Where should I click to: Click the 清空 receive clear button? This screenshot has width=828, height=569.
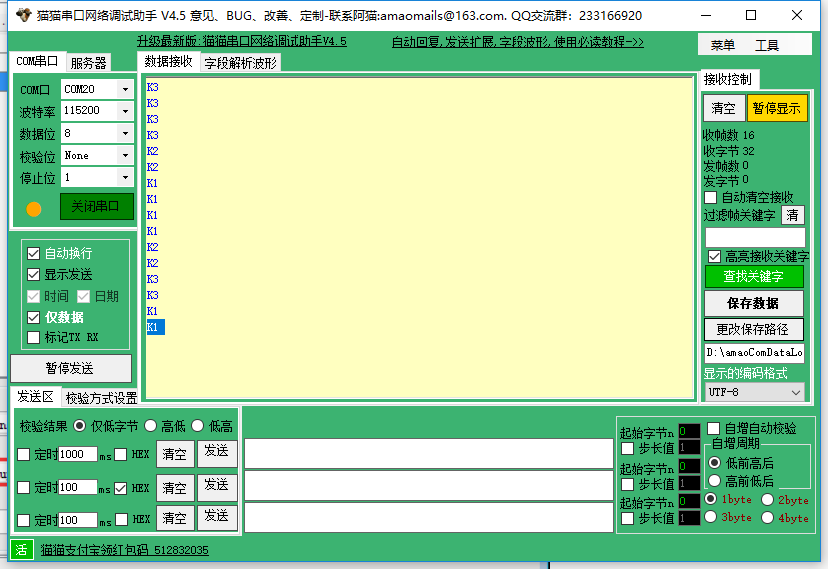coord(724,108)
